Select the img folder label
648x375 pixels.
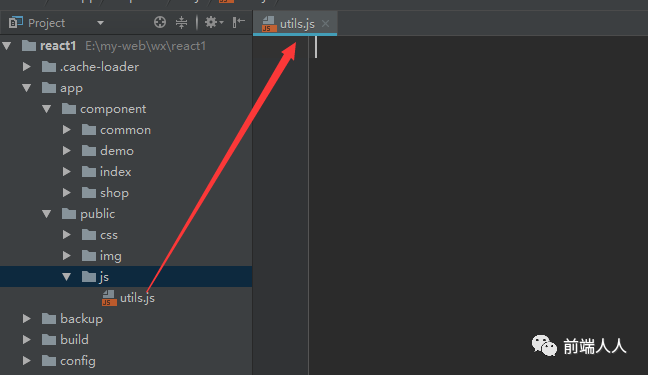tap(110, 256)
